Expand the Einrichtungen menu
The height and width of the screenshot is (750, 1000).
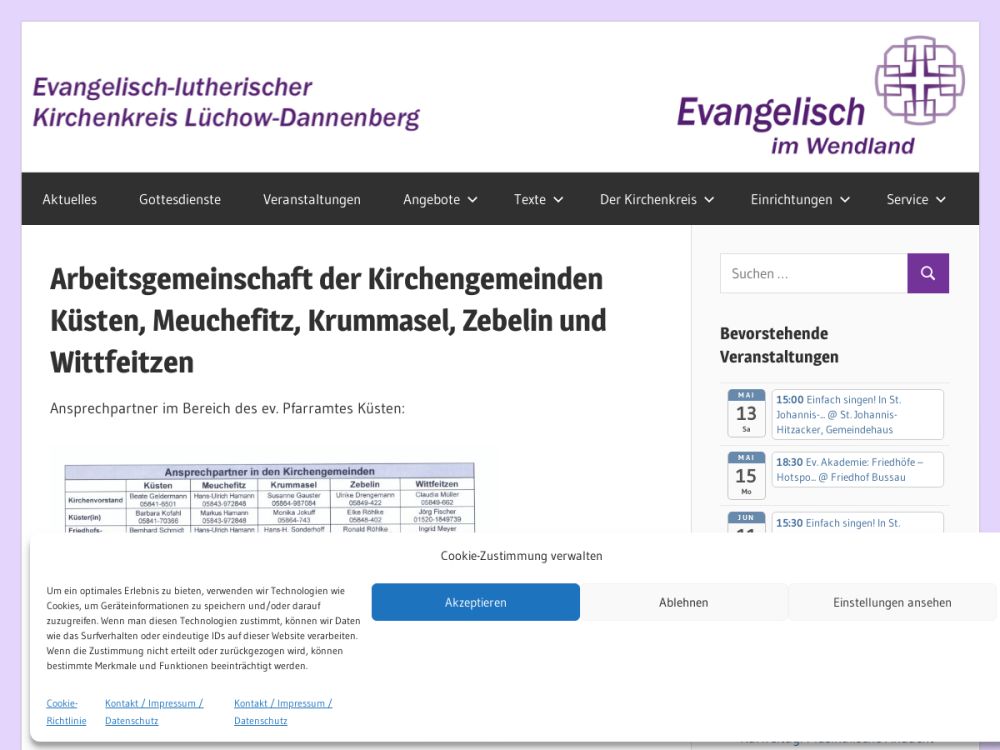pyautogui.click(x=799, y=199)
